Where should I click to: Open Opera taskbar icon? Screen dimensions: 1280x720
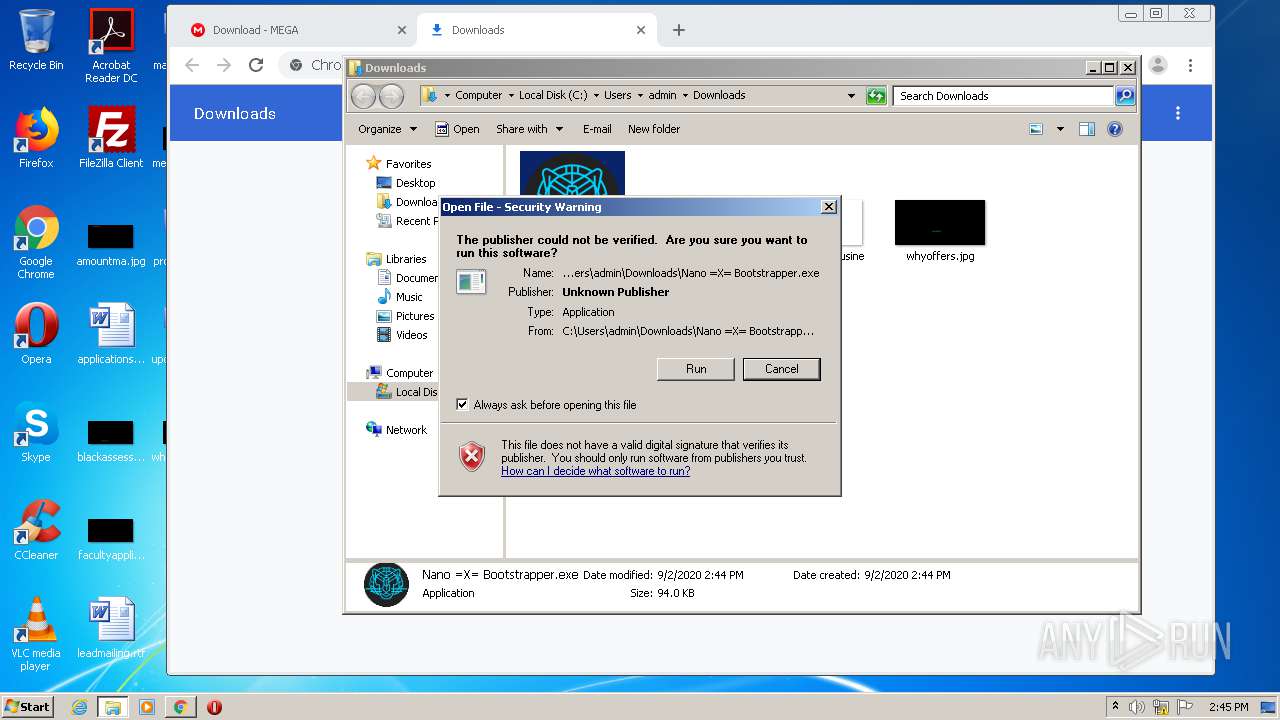click(214, 707)
